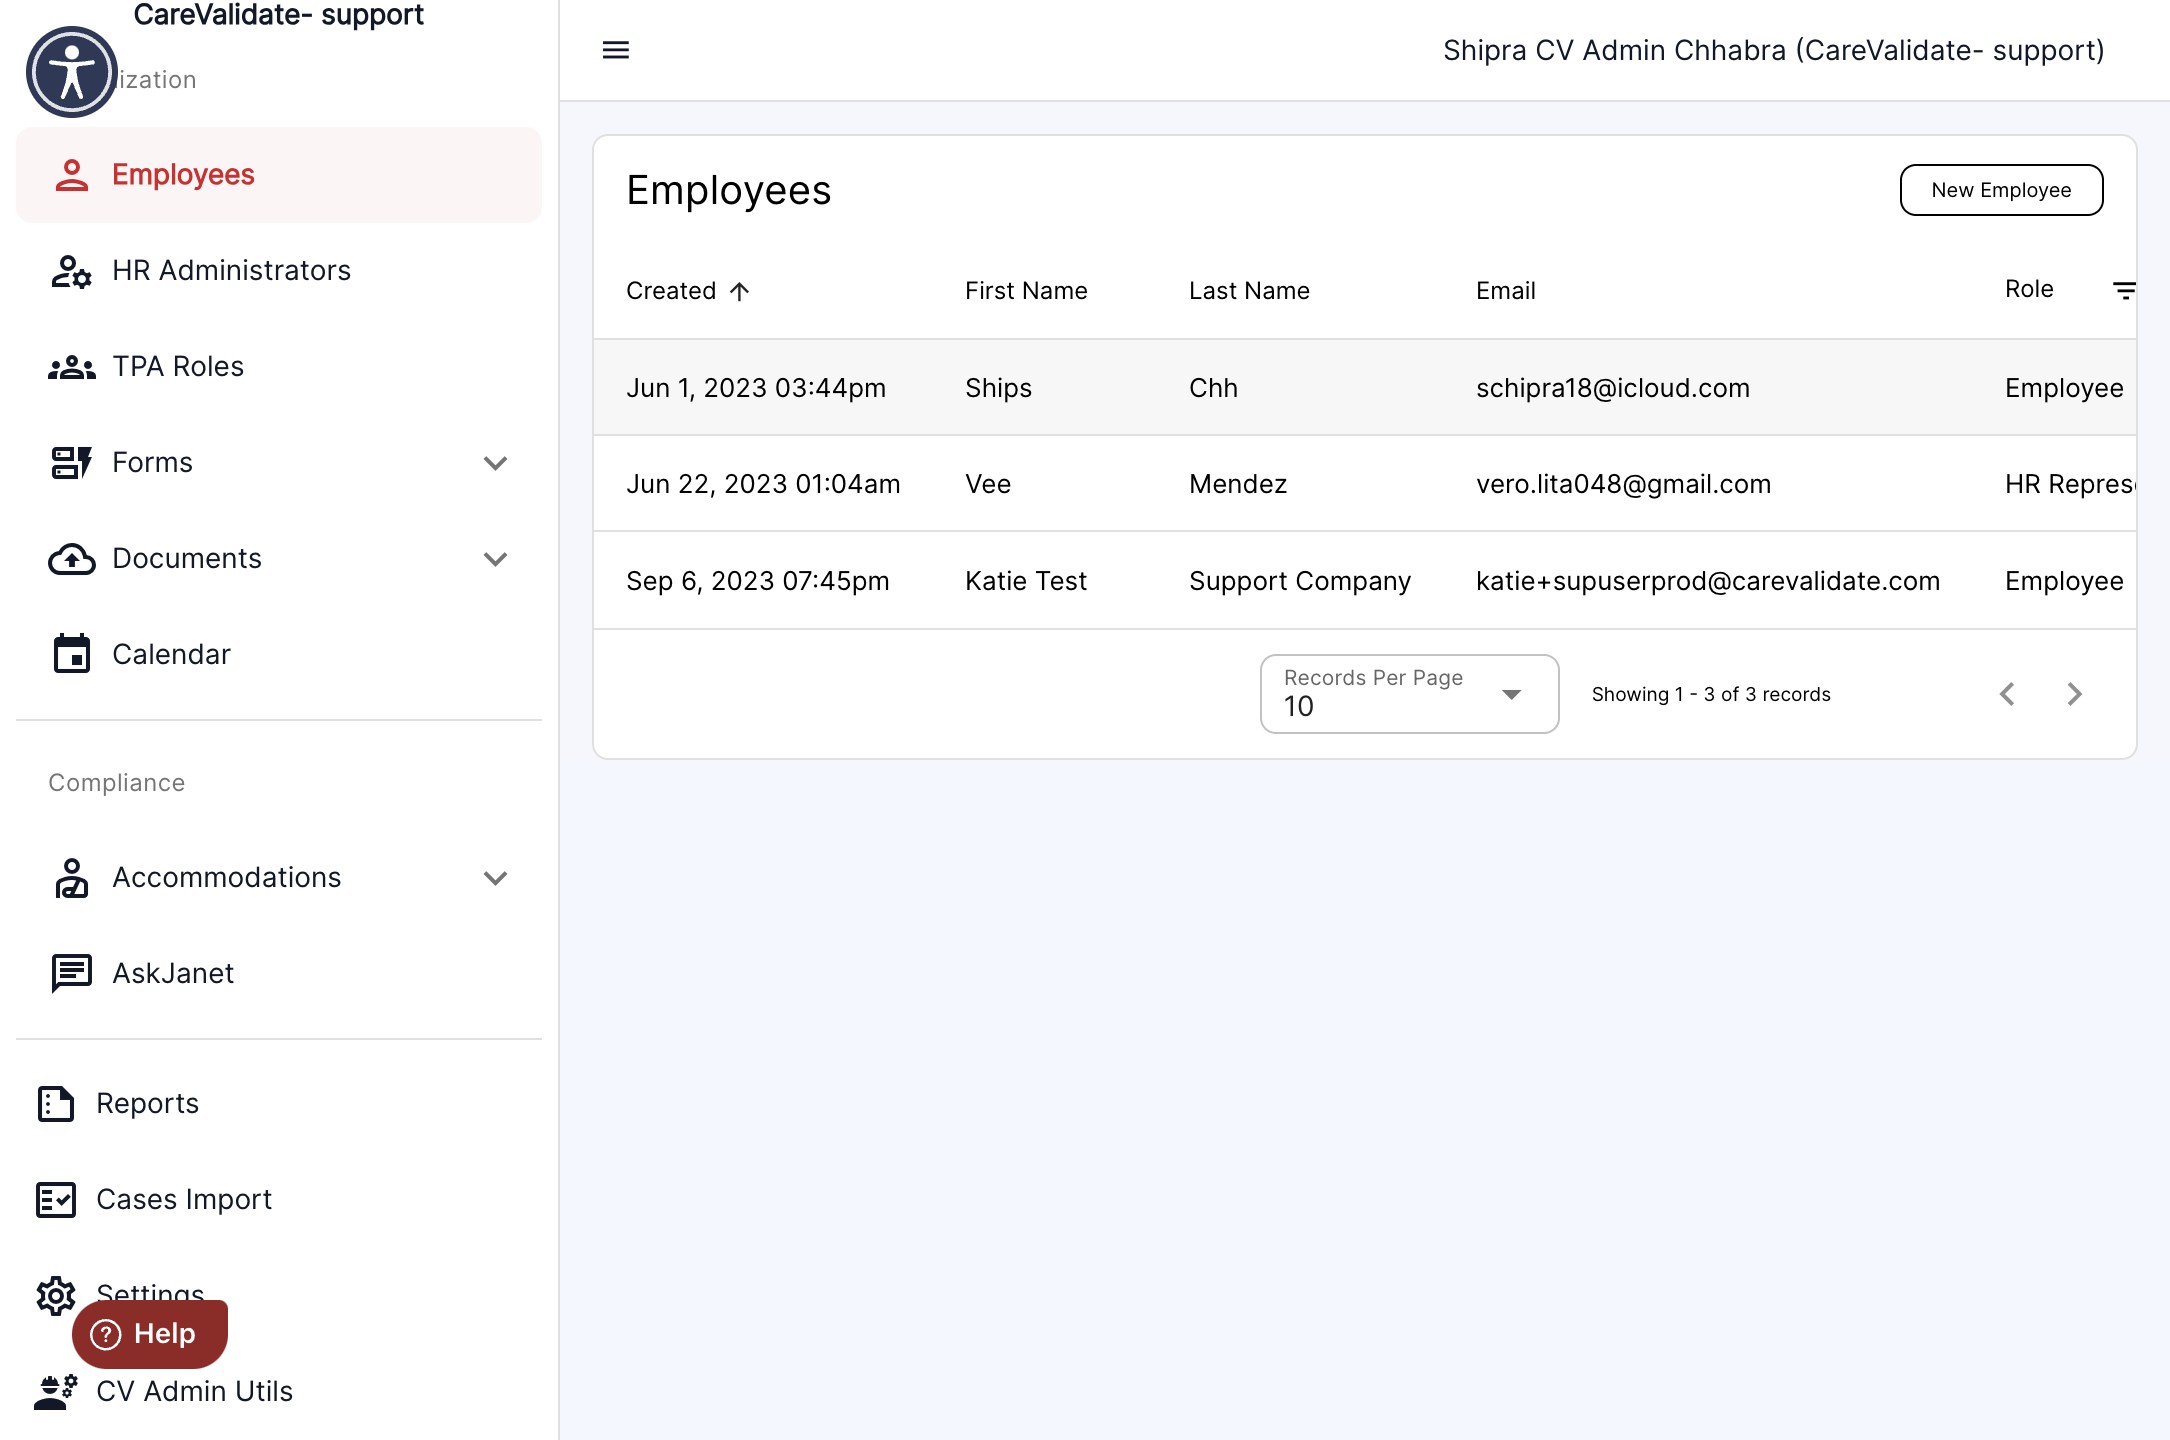Click first name Ships
Viewport: 2170px width, 1440px height.
click(x=998, y=388)
